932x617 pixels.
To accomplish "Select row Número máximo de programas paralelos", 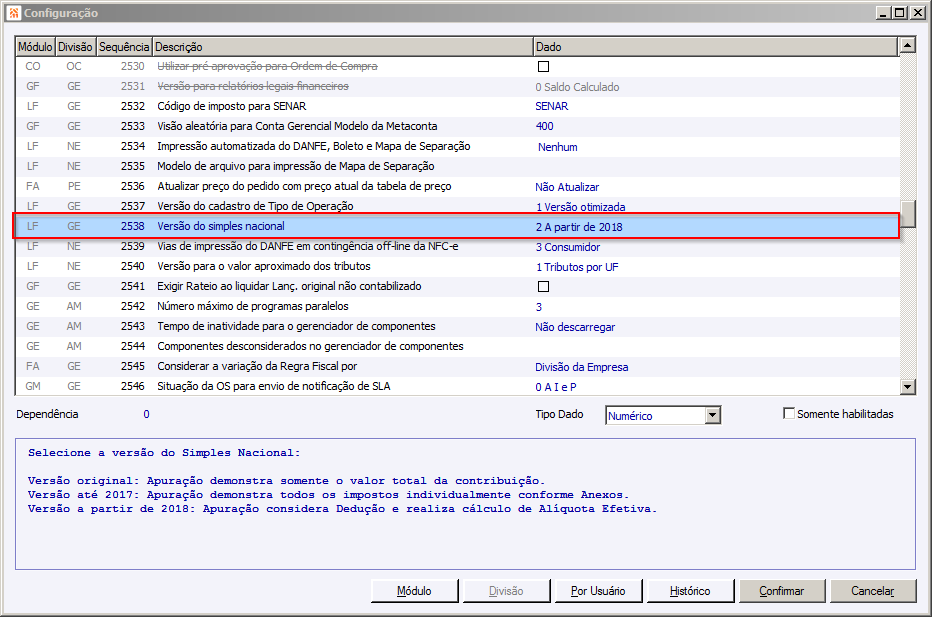I will (457, 307).
